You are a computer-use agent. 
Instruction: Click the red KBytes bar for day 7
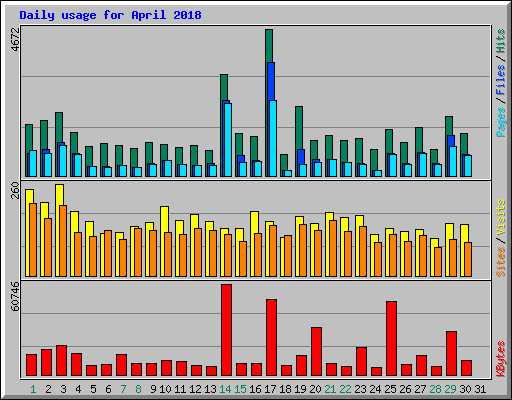121,365
